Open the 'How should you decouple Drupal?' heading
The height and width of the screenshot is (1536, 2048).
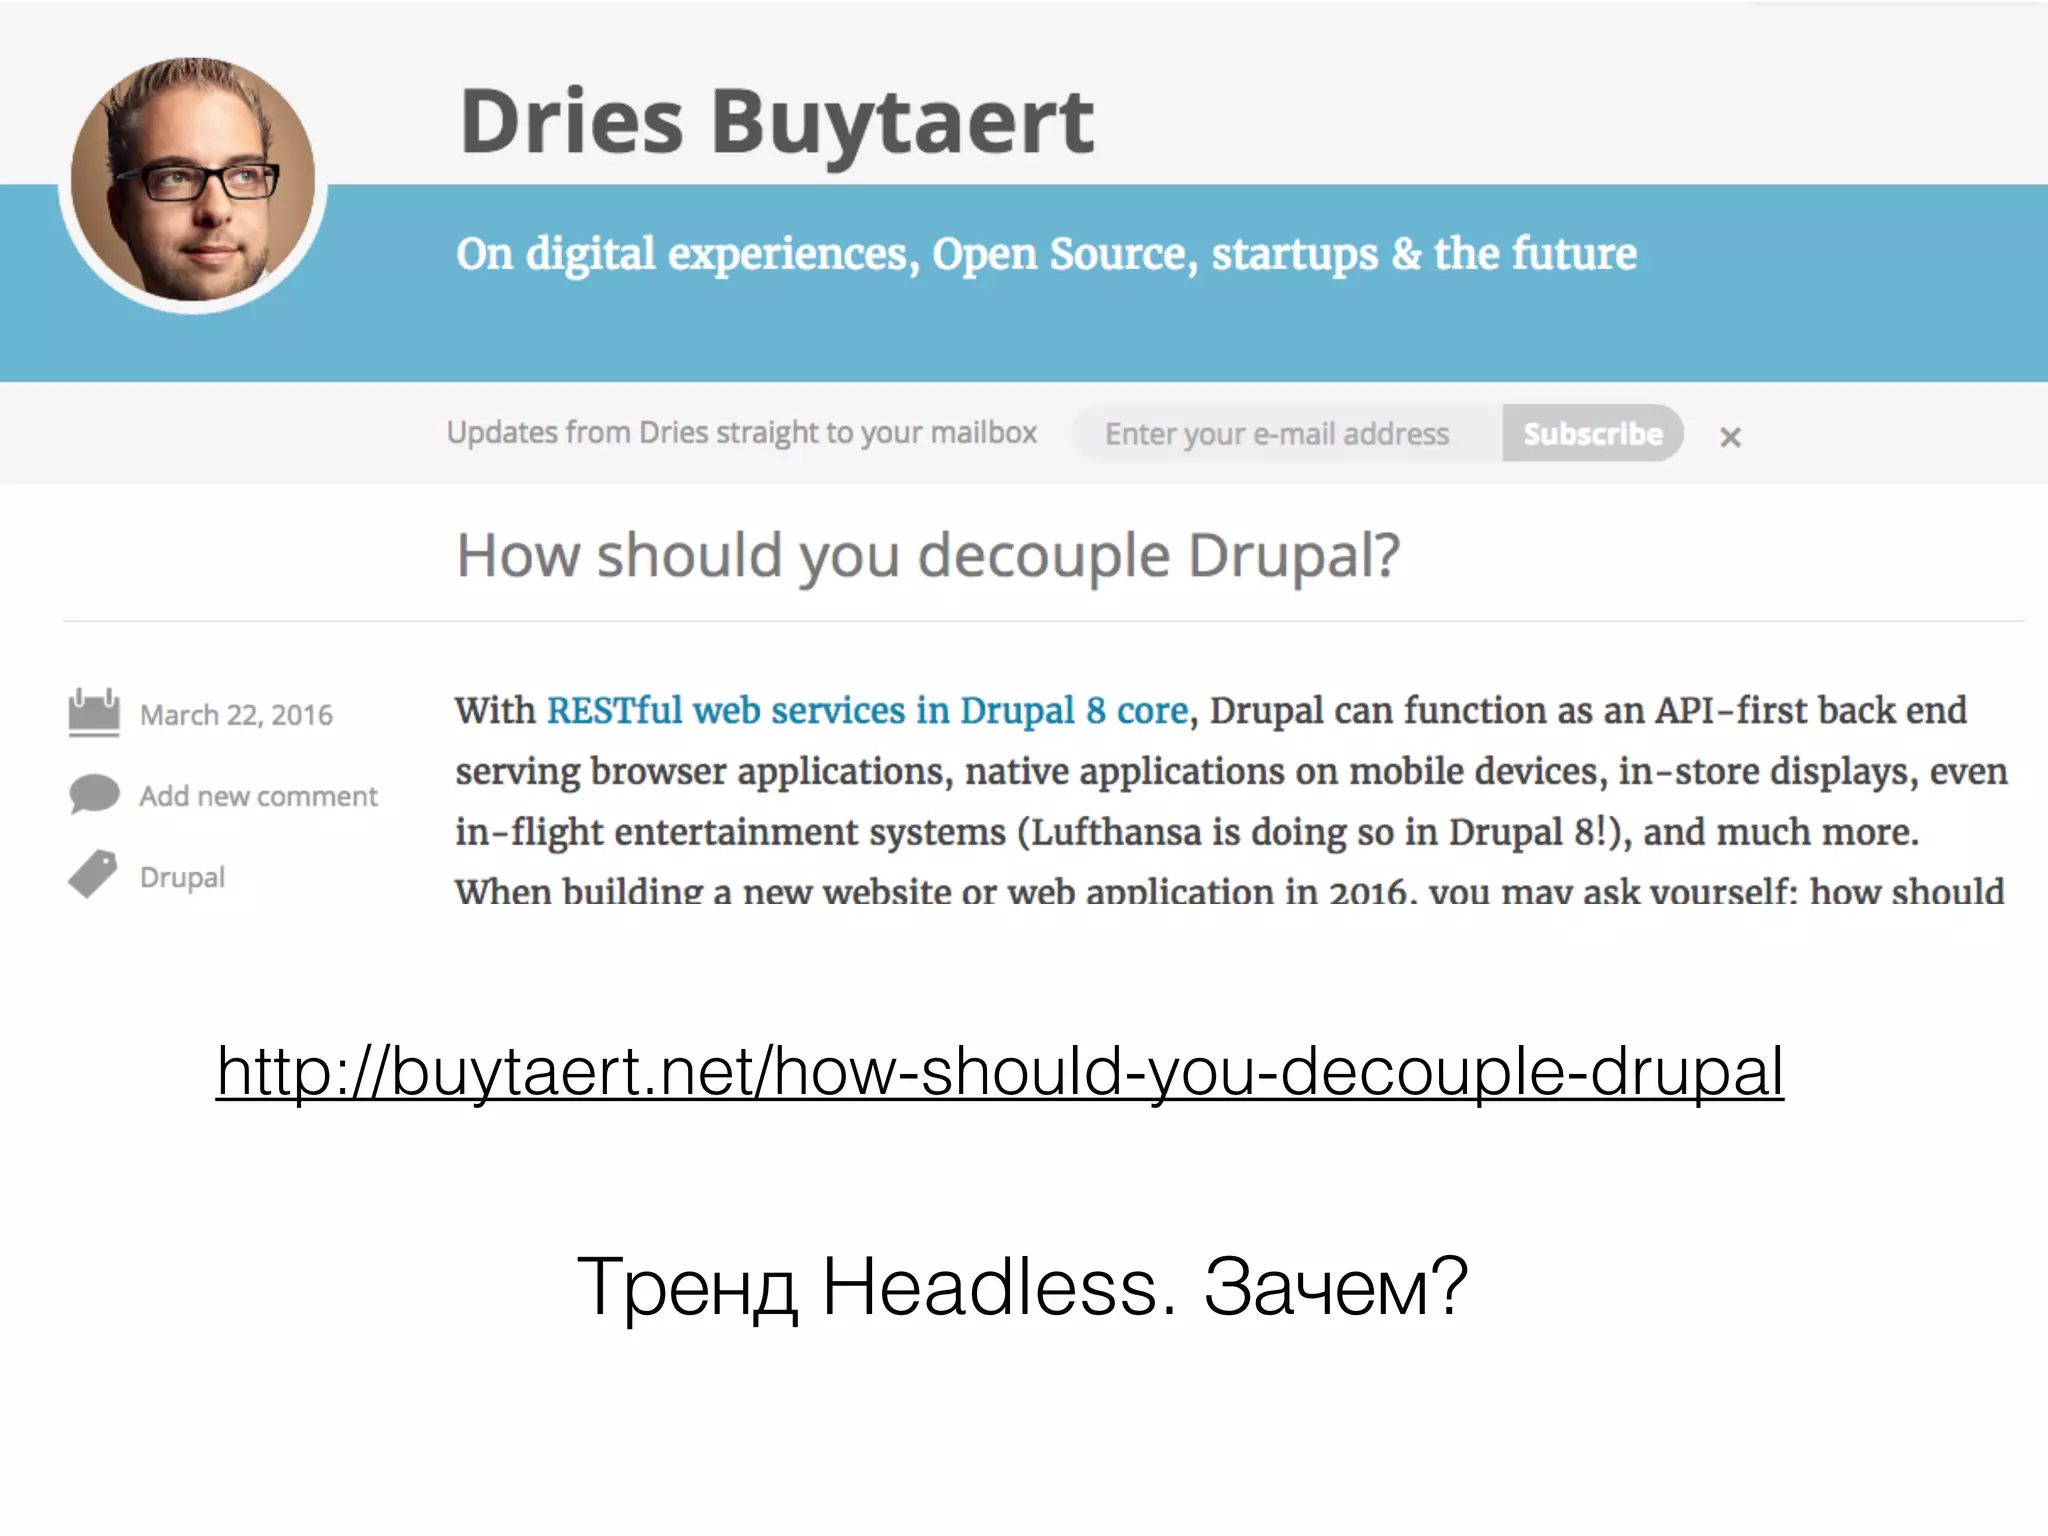point(927,556)
